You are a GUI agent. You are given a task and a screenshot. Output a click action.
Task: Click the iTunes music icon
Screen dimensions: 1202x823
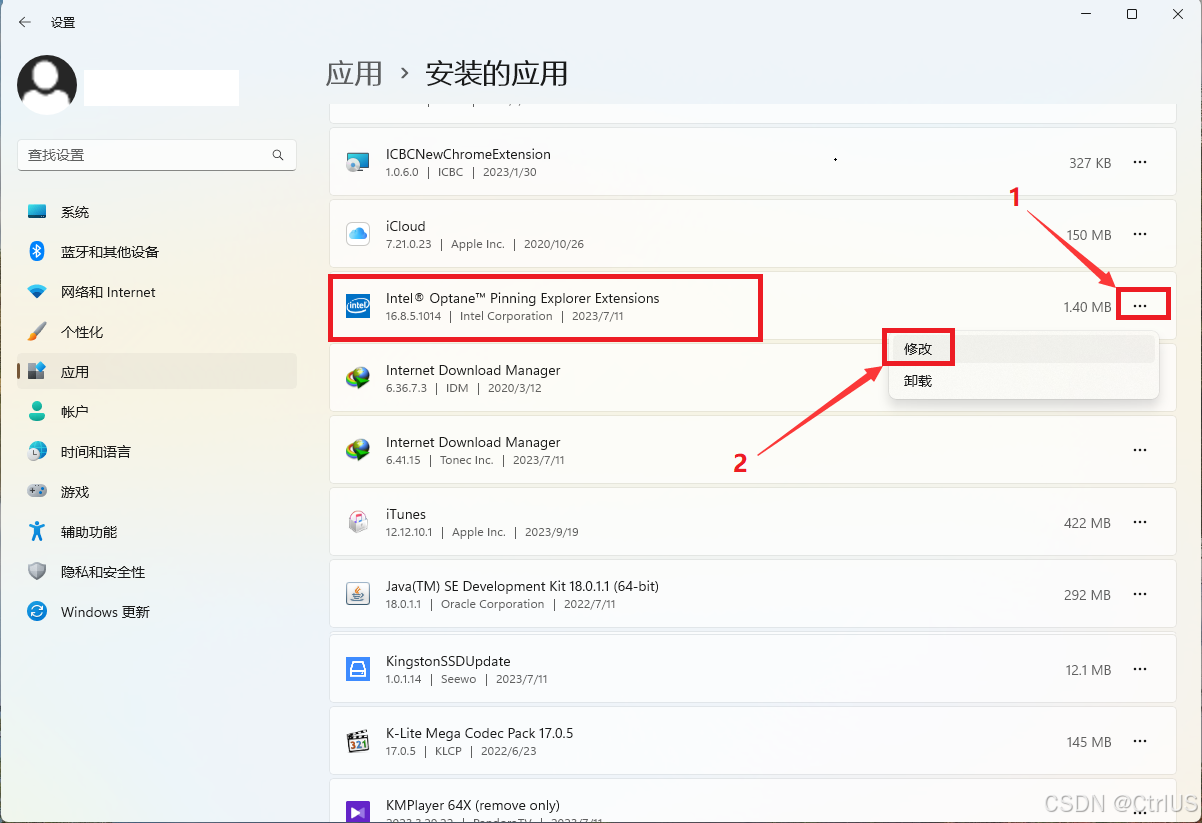358,522
